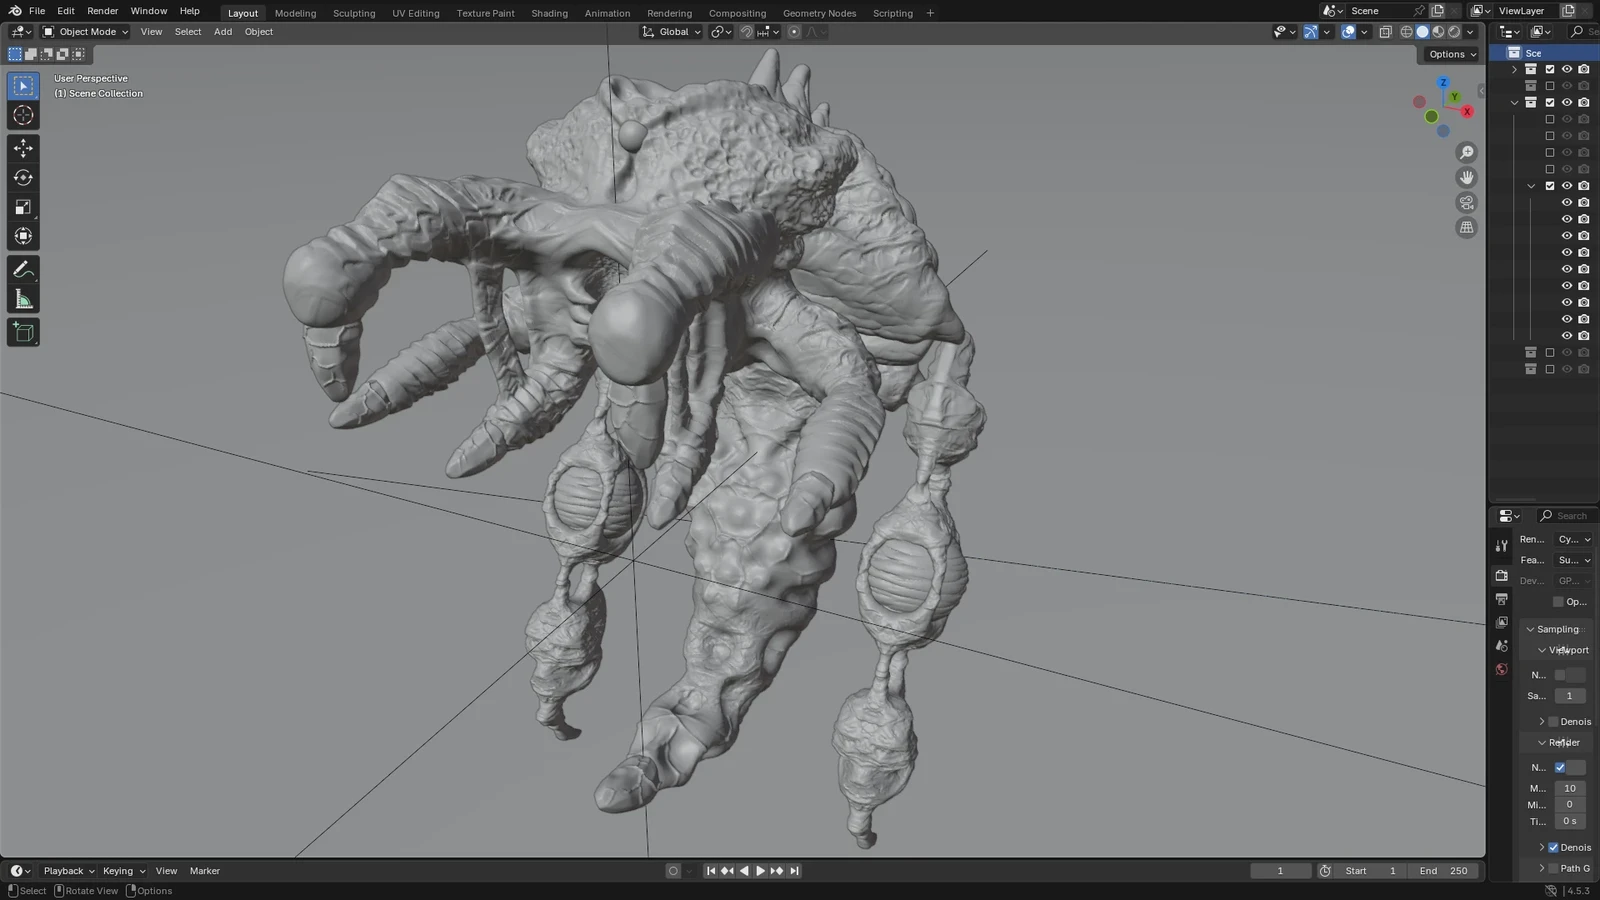Open the Add Cube tool
This screenshot has width=1600, height=900.
point(23,332)
